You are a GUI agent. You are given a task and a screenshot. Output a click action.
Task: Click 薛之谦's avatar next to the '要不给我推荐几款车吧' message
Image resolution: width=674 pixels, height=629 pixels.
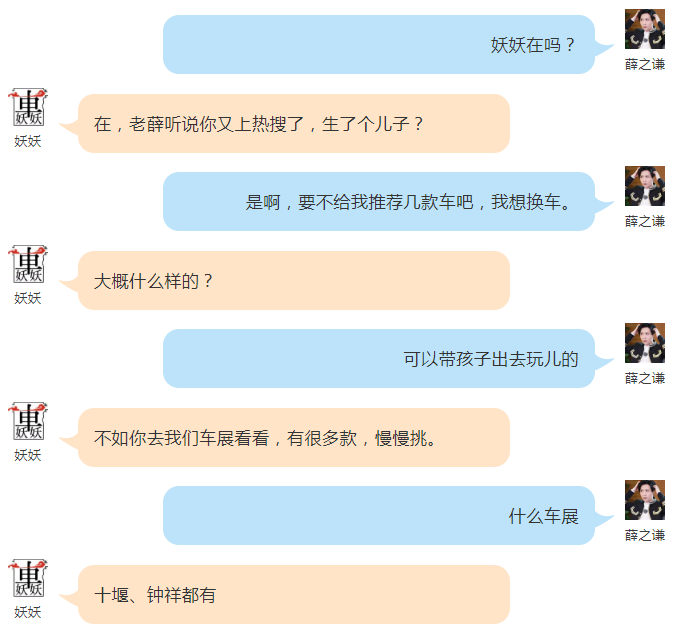coord(645,186)
